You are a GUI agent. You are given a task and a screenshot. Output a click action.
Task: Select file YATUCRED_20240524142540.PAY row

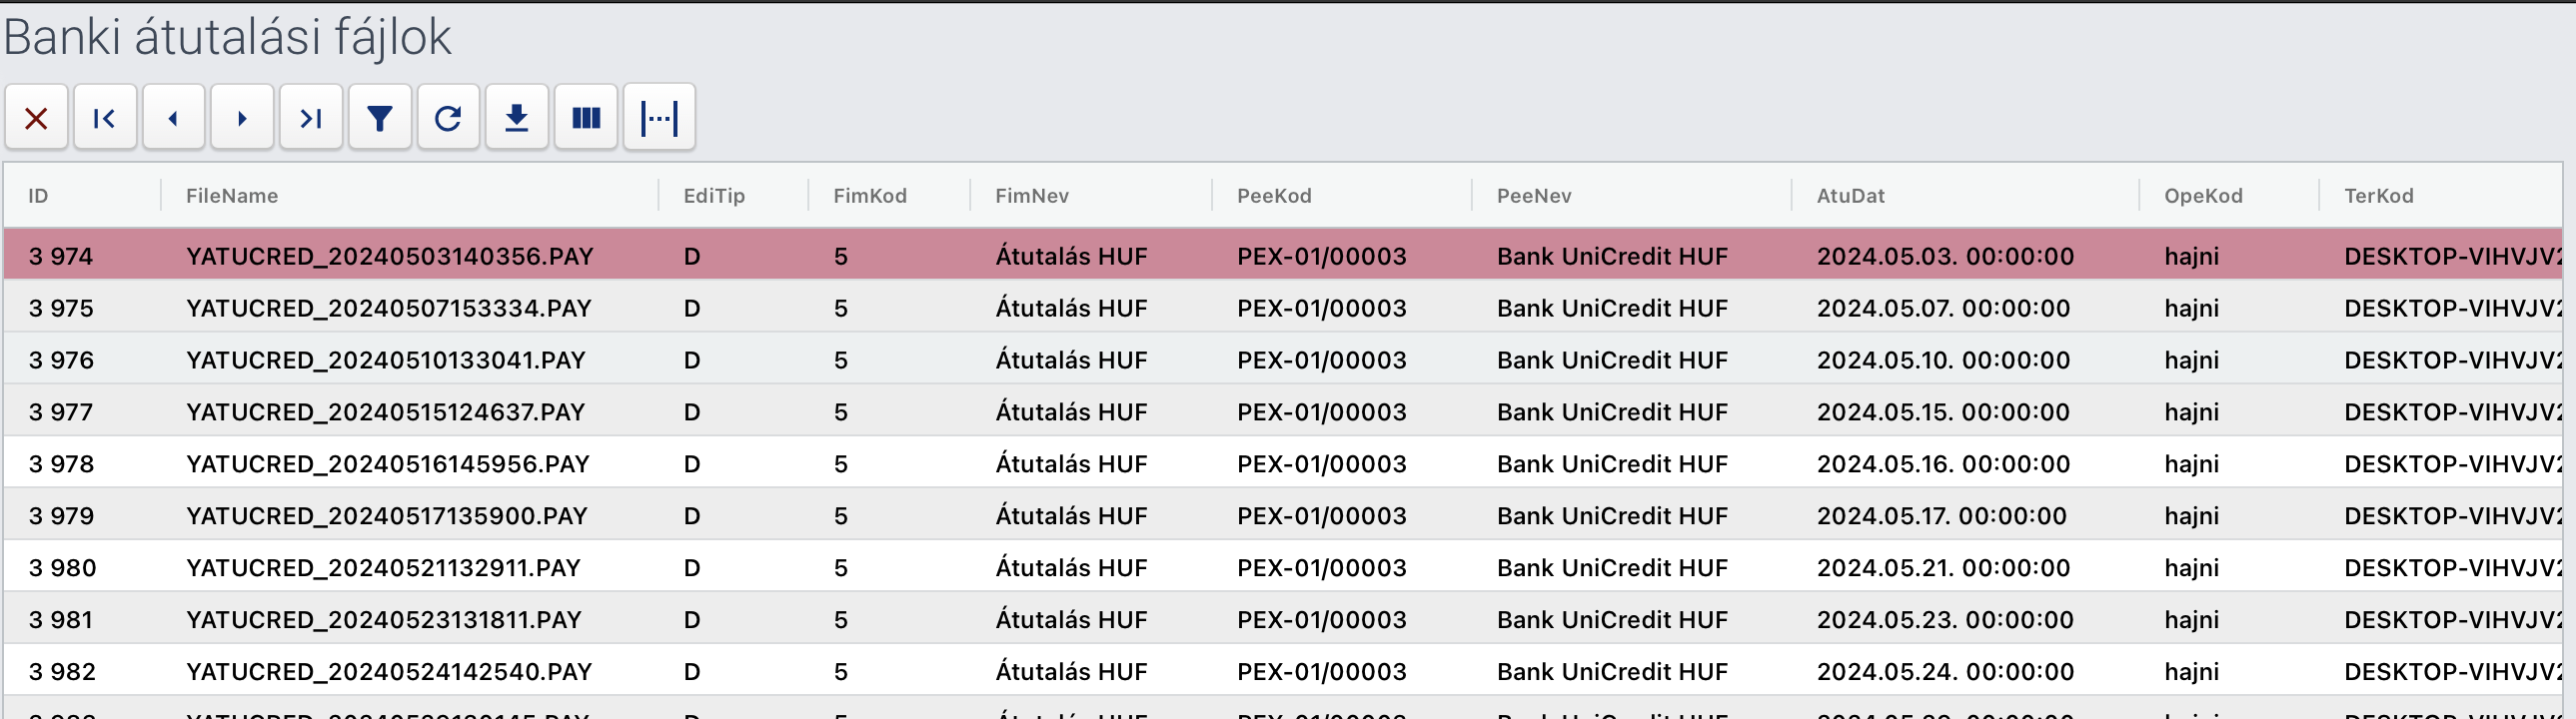tap(1283, 672)
